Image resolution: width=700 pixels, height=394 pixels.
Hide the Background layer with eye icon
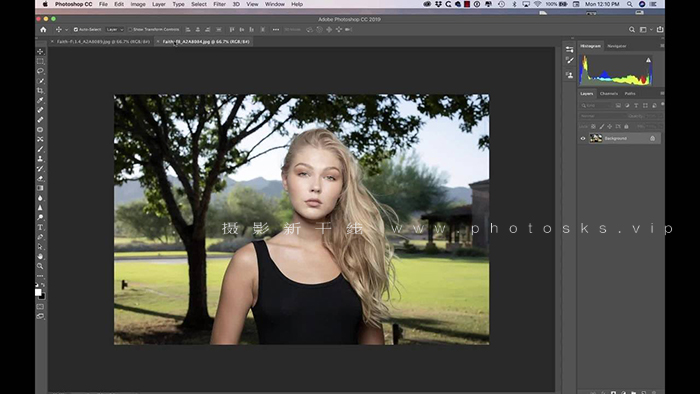pyautogui.click(x=583, y=138)
